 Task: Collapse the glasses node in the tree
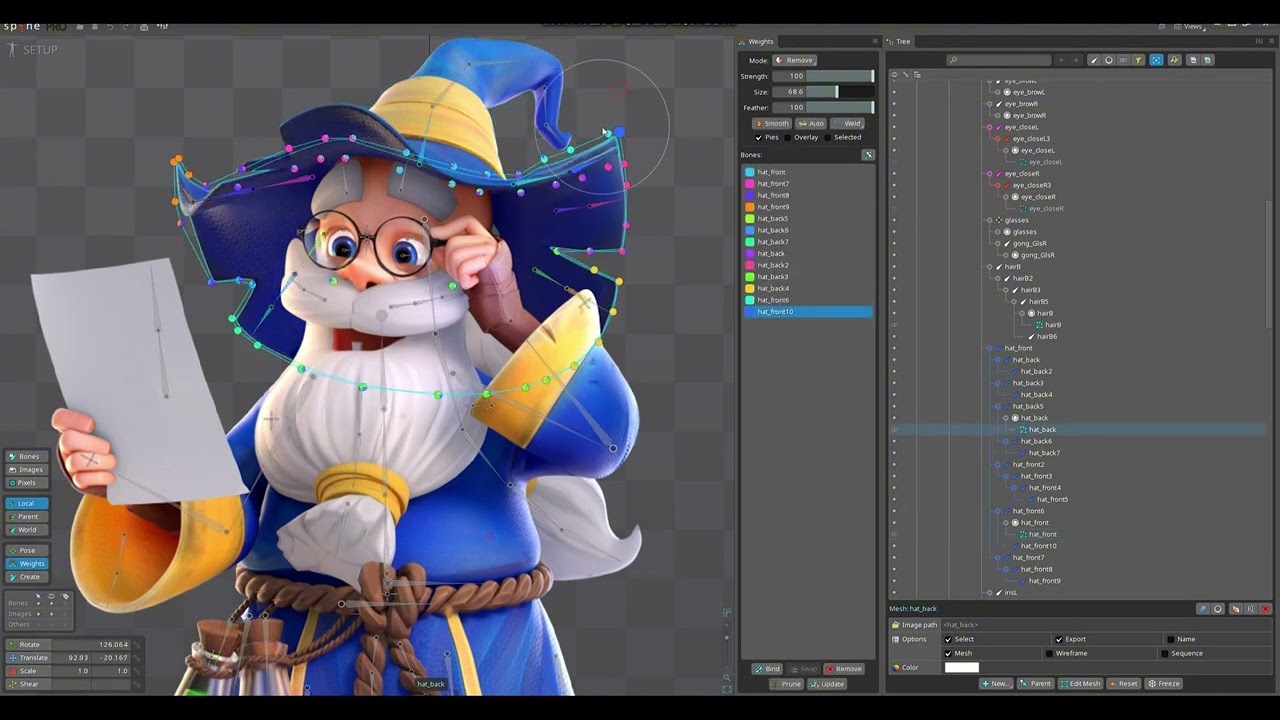[989, 220]
